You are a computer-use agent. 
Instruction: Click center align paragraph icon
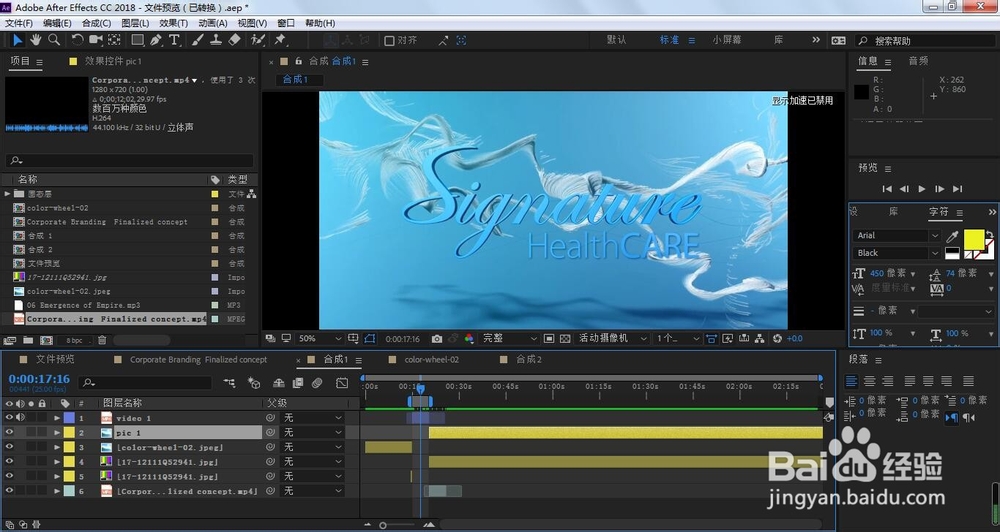869,381
